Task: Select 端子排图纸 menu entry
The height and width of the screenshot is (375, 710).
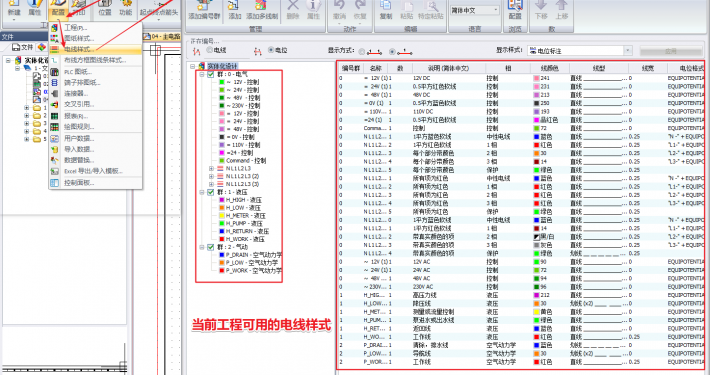Action: 96,83
